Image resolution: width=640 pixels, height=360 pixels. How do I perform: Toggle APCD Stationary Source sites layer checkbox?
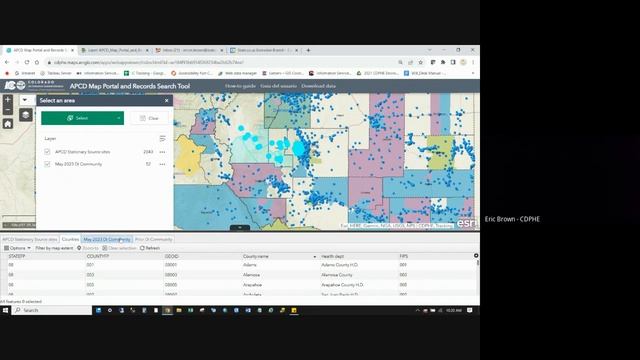click(x=47, y=152)
